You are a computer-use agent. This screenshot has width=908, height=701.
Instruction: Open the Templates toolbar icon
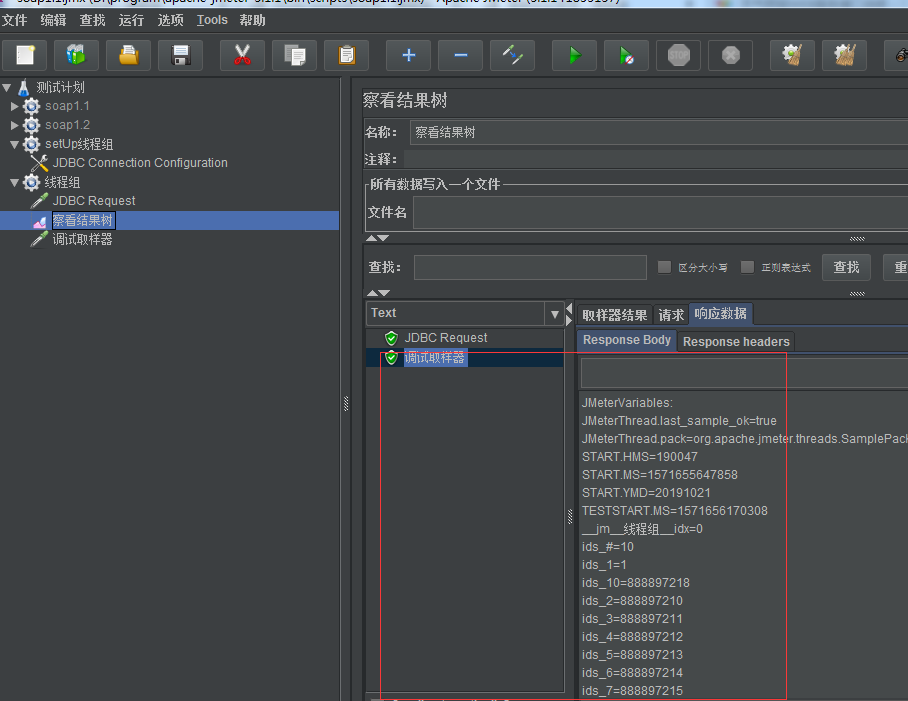(76, 56)
